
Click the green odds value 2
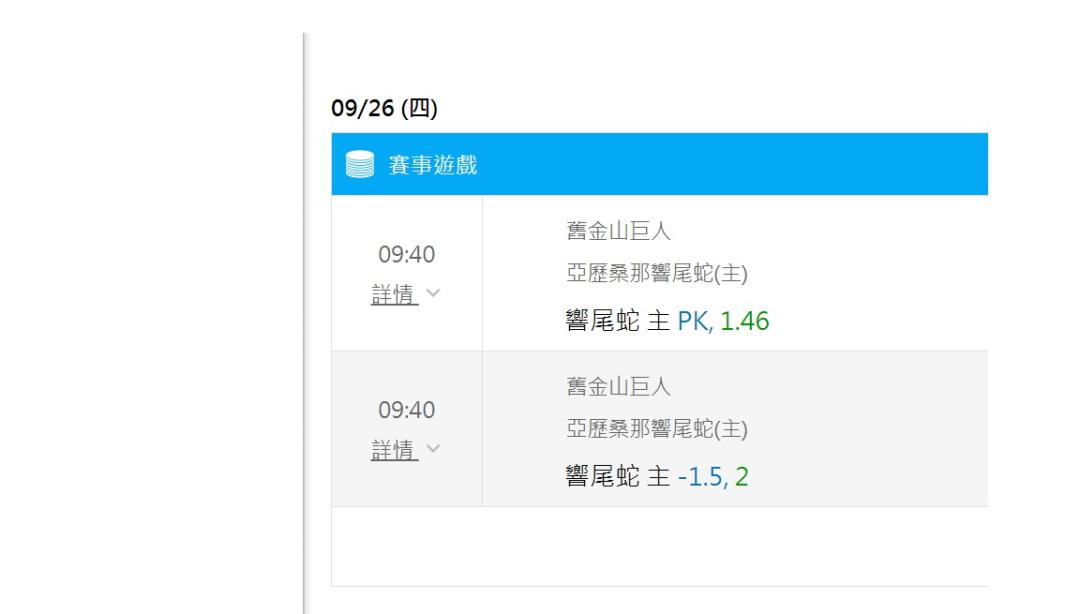[x=741, y=477]
